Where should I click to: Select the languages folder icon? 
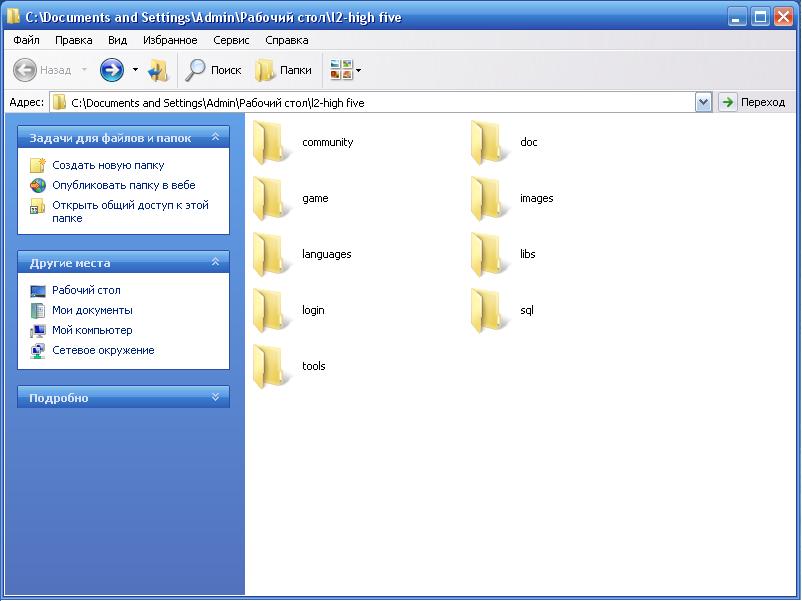[x=270, y=254]
